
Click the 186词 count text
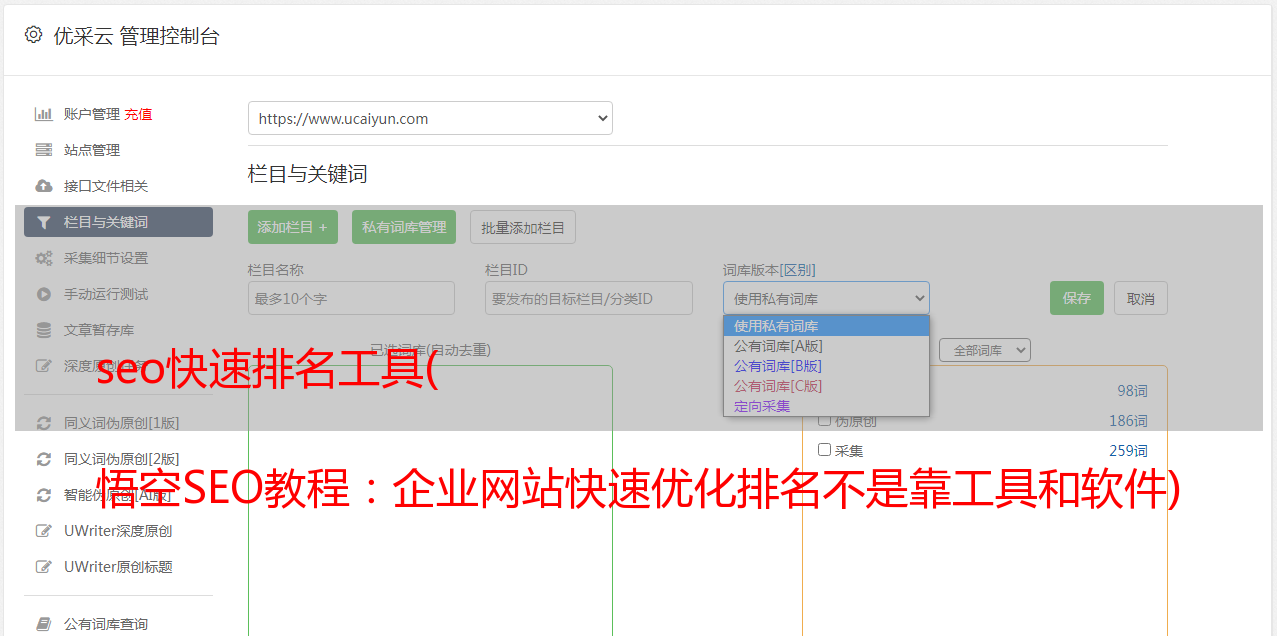coord(1128,421)
